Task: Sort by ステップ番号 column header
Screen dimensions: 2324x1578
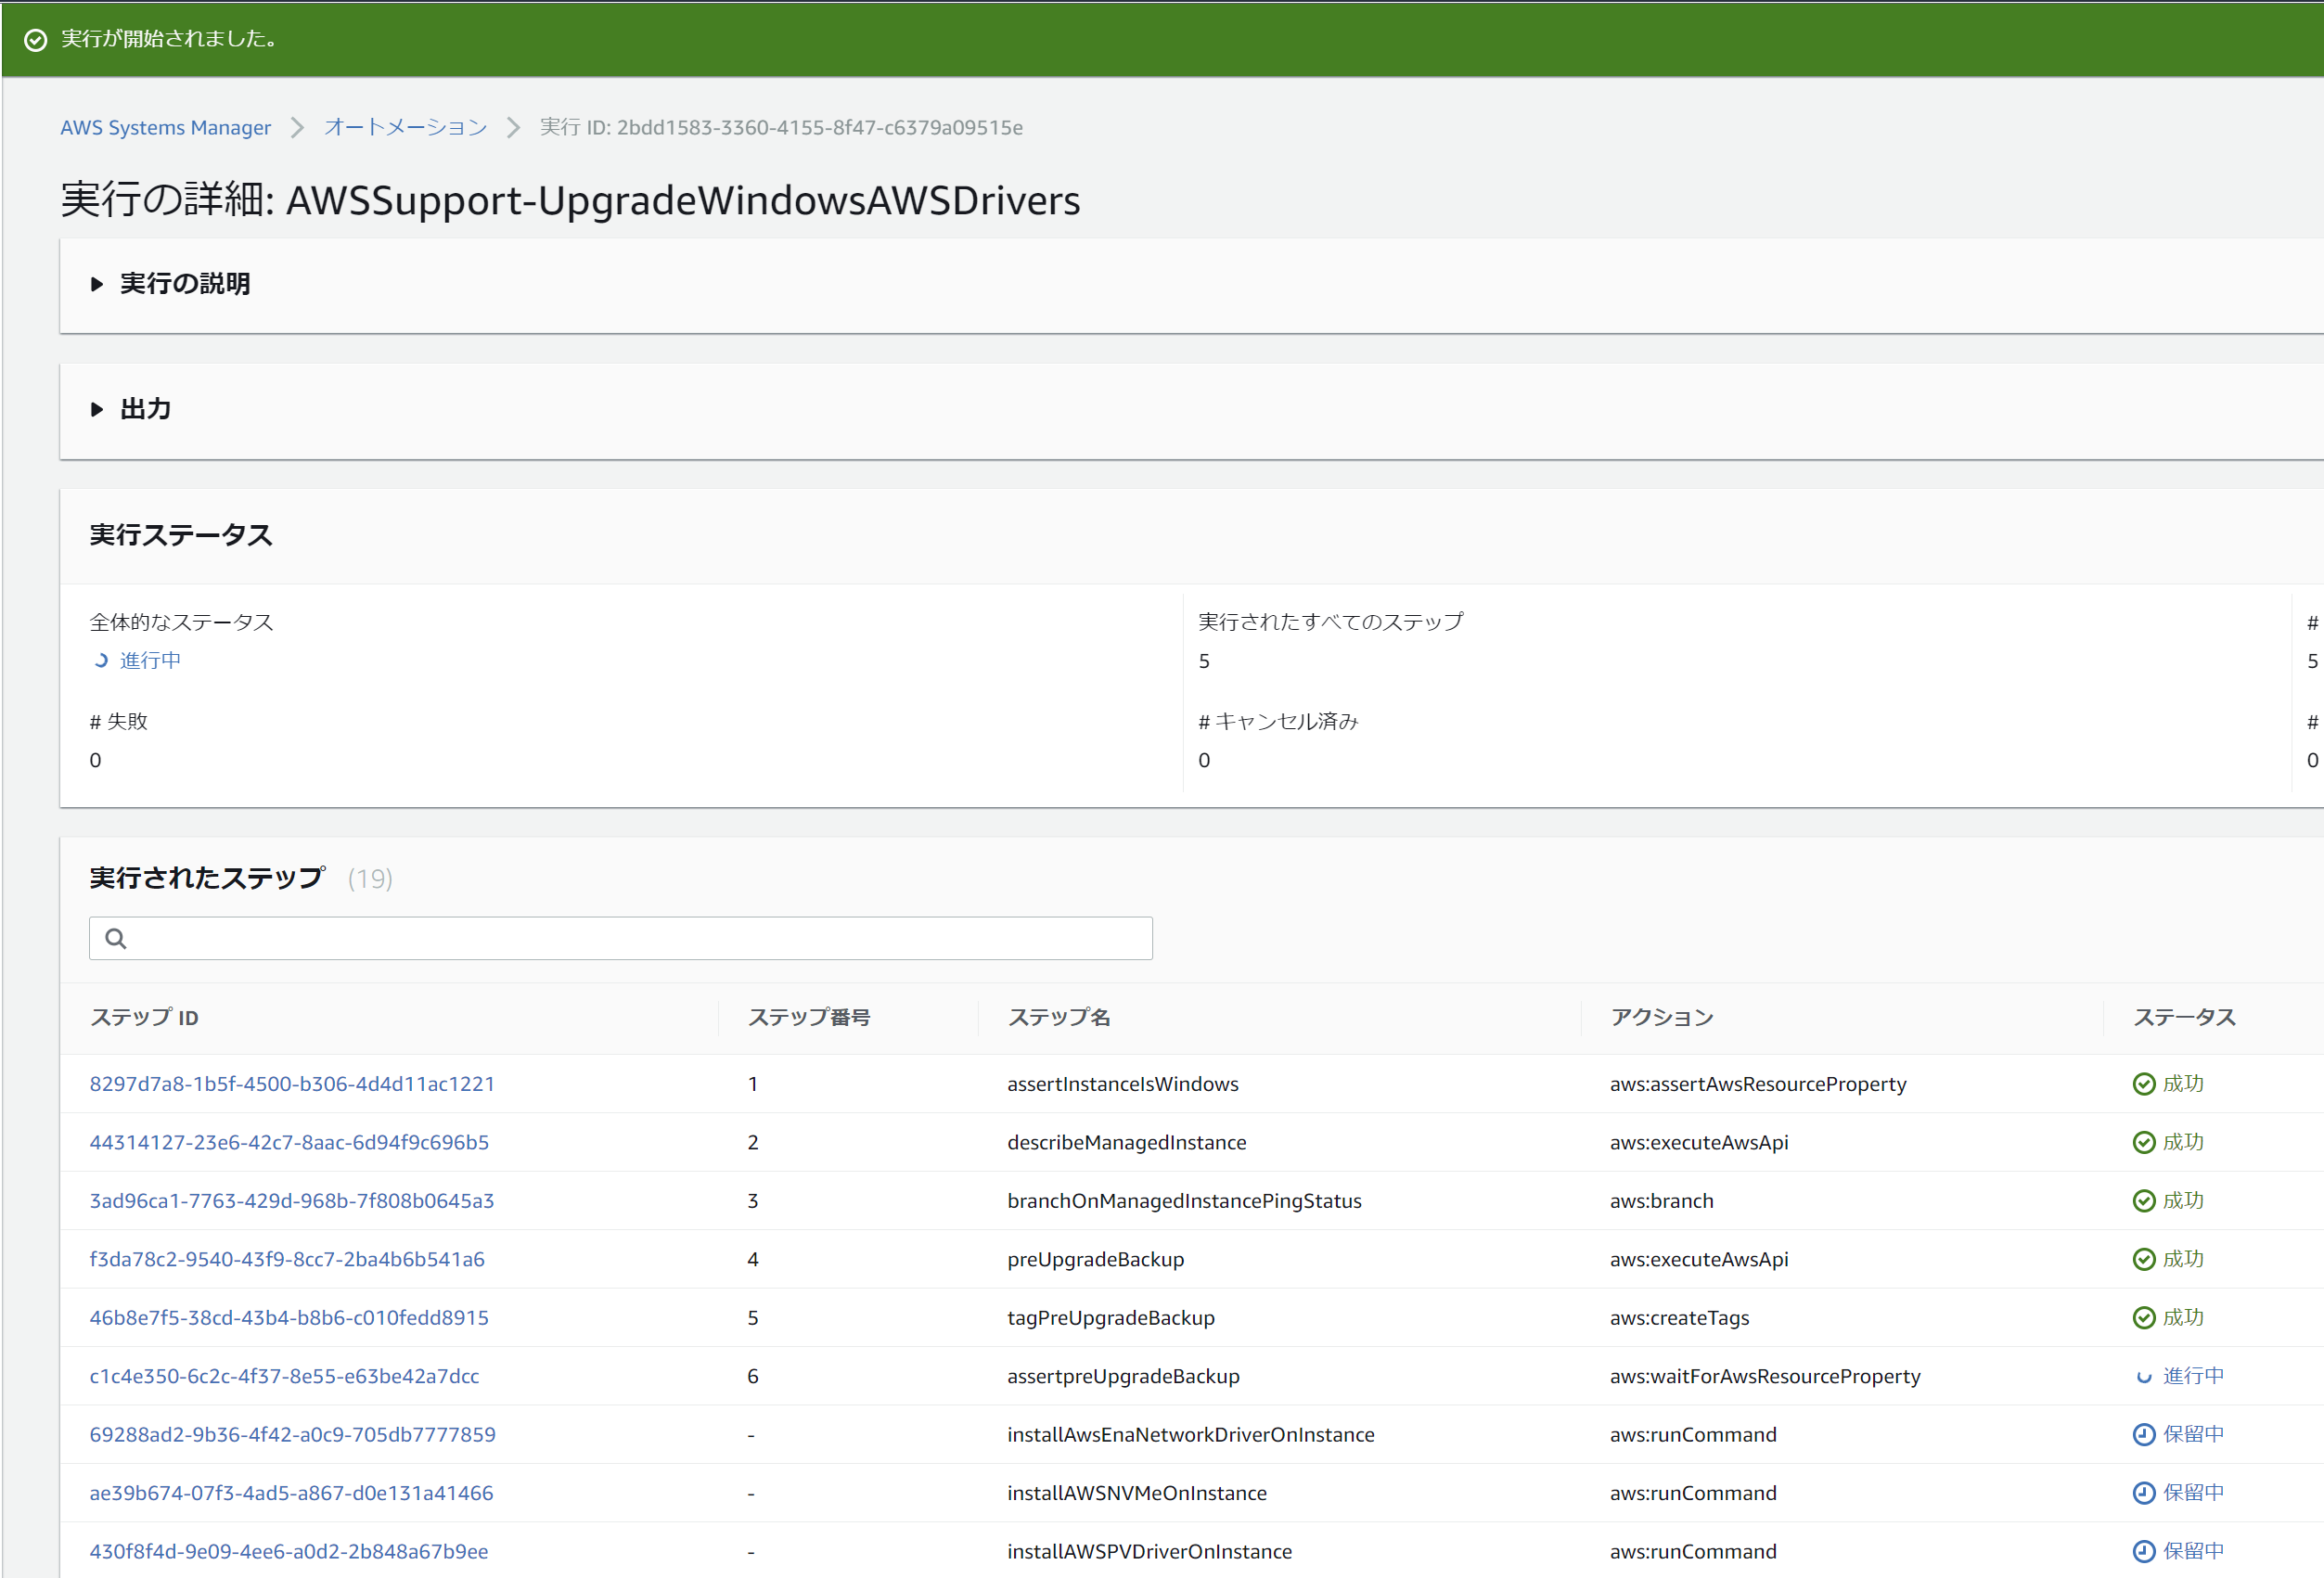Action: tap(808, 1018)
